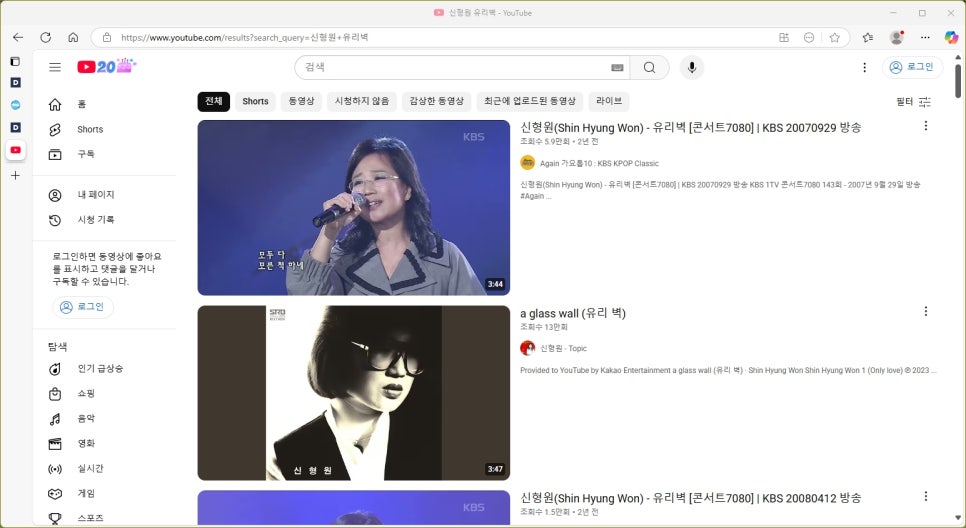The height and width of the screenshot is (528, 966).
Task: Click the browser address bar URL
Action: tap(245, 38)
